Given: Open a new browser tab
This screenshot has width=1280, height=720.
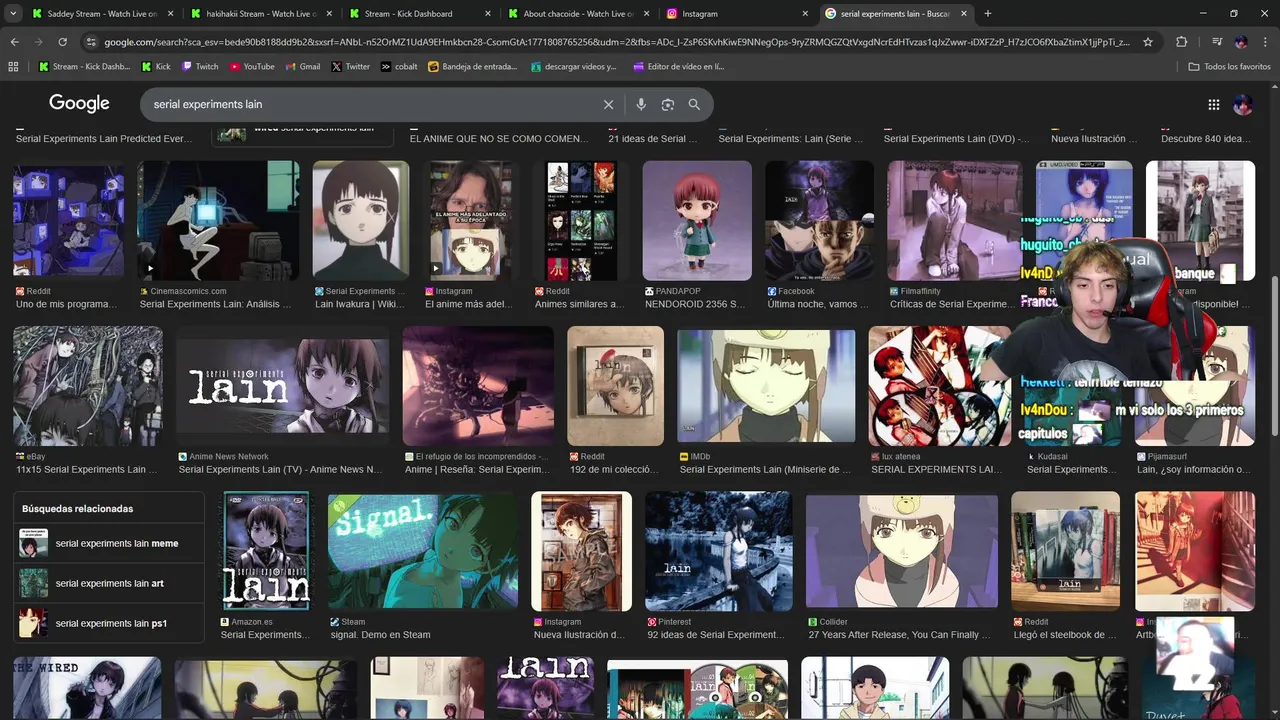Looking at the screenshot, I should pyautogui.click(x=988, y=14).
